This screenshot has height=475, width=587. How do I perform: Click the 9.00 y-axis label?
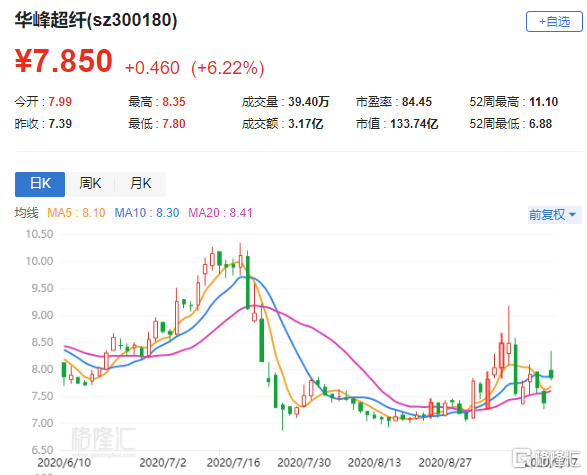coord(42,315)
